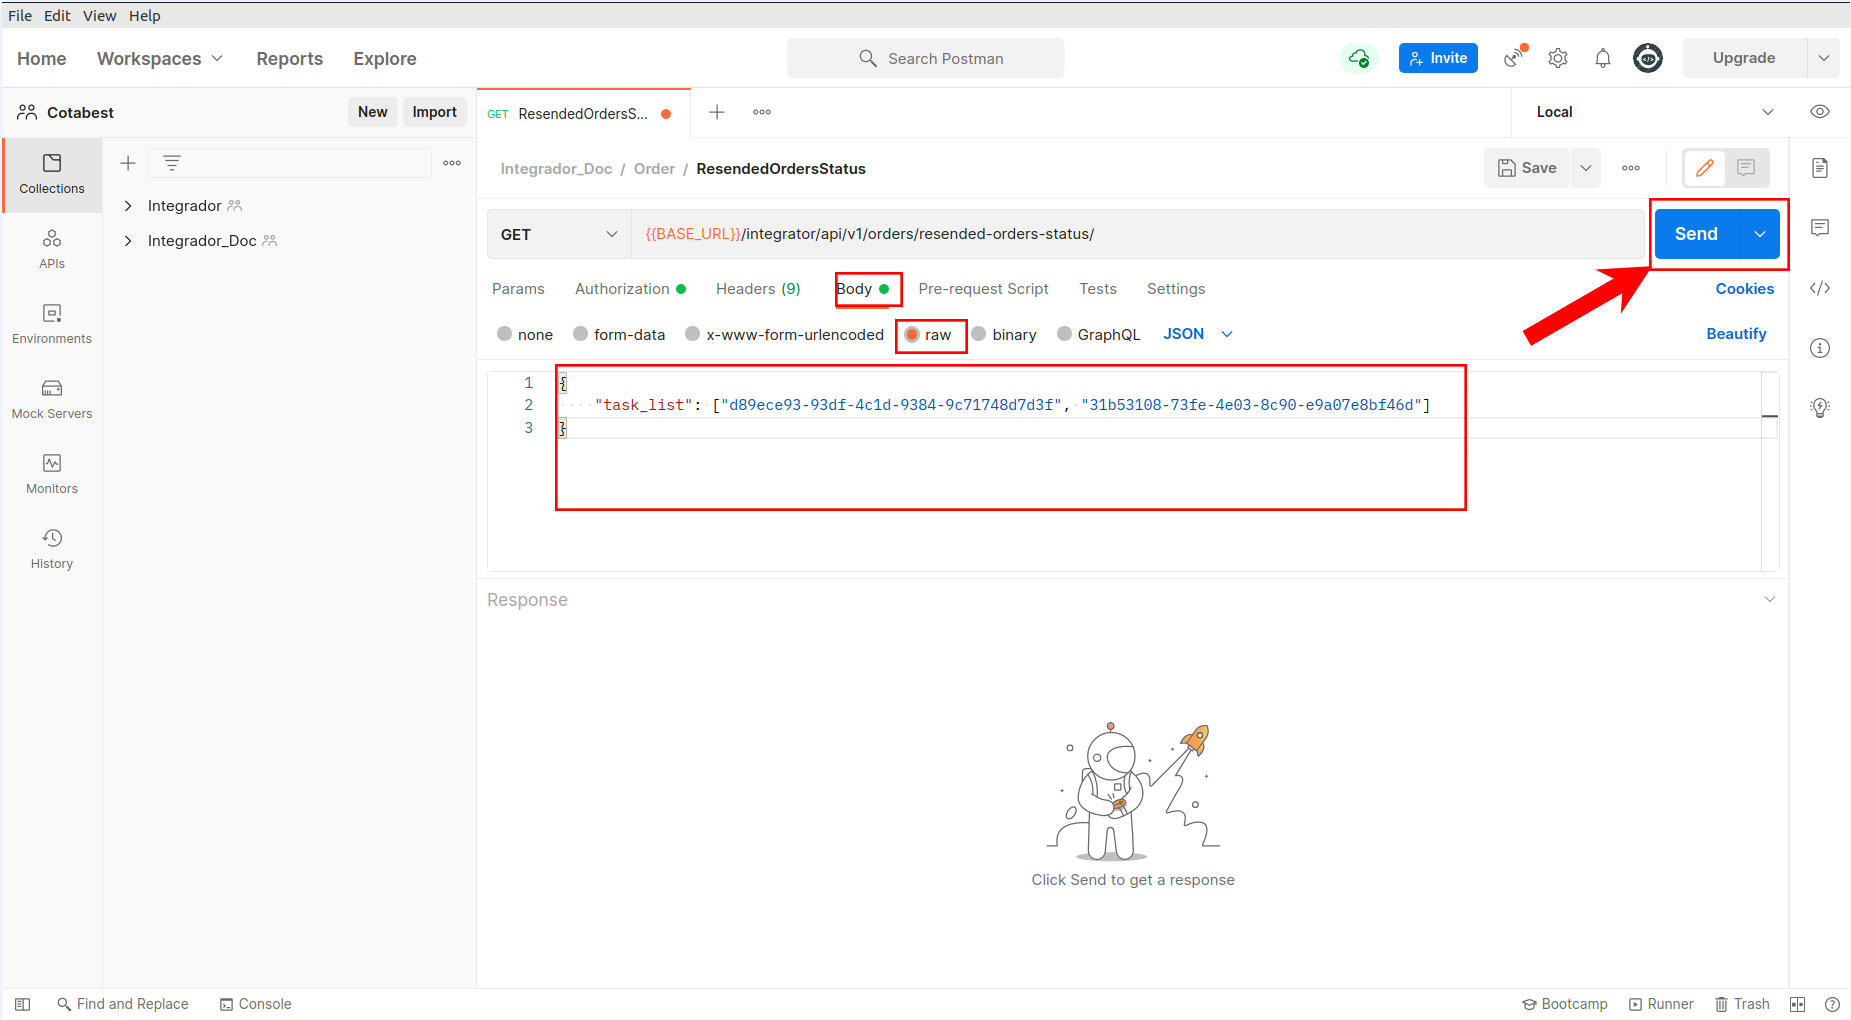Screen dimensions: 1851x1020
Task: Open the Mock Servers sidebar panel
Action: 52,399
